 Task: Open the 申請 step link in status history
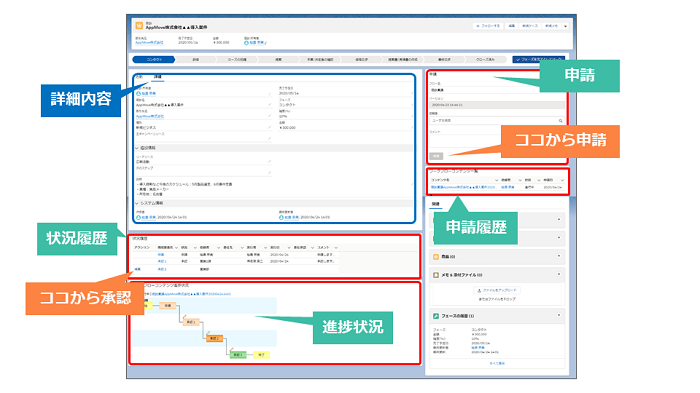coord(161,255)
